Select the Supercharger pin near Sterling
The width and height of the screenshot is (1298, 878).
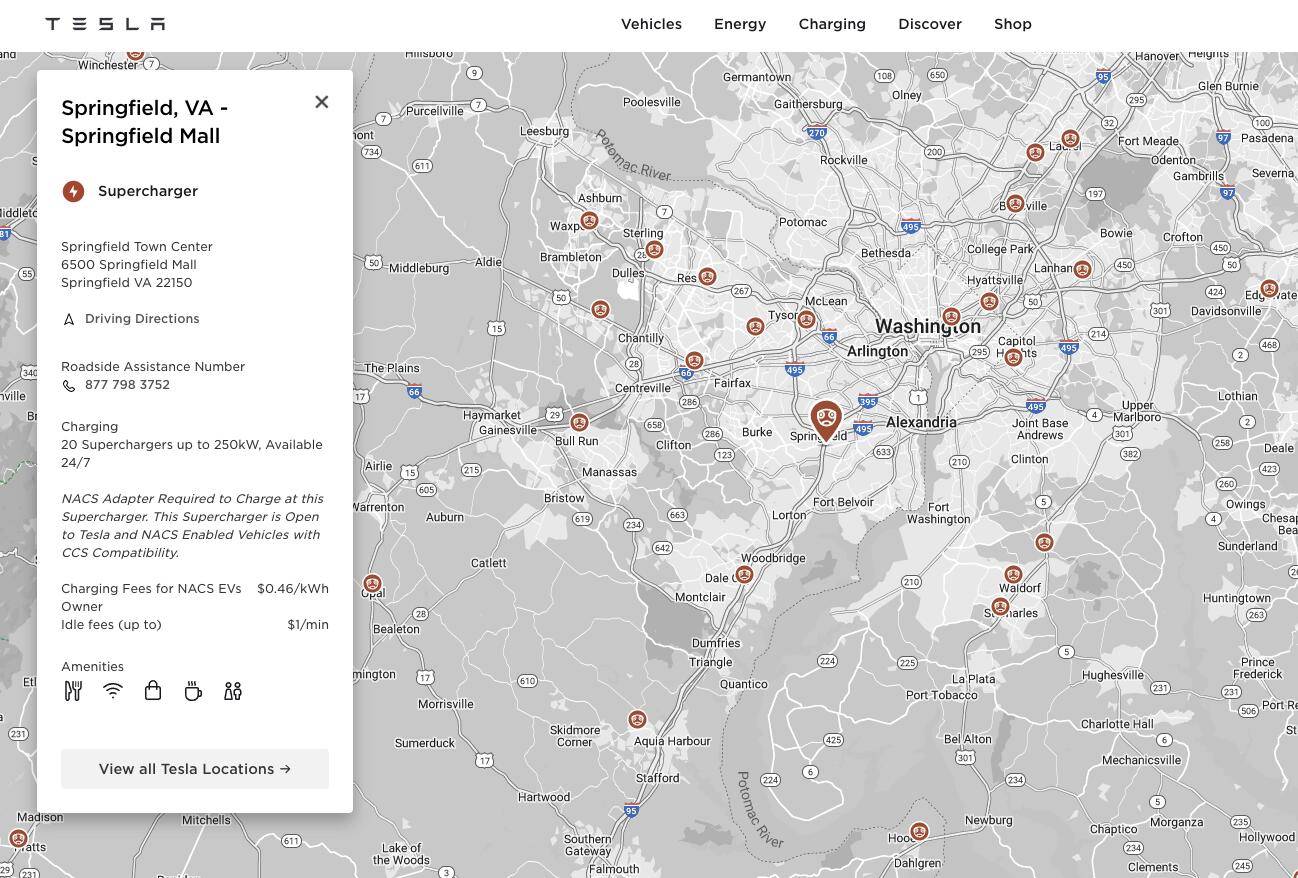pyautogui.click(x=654, y=249)
